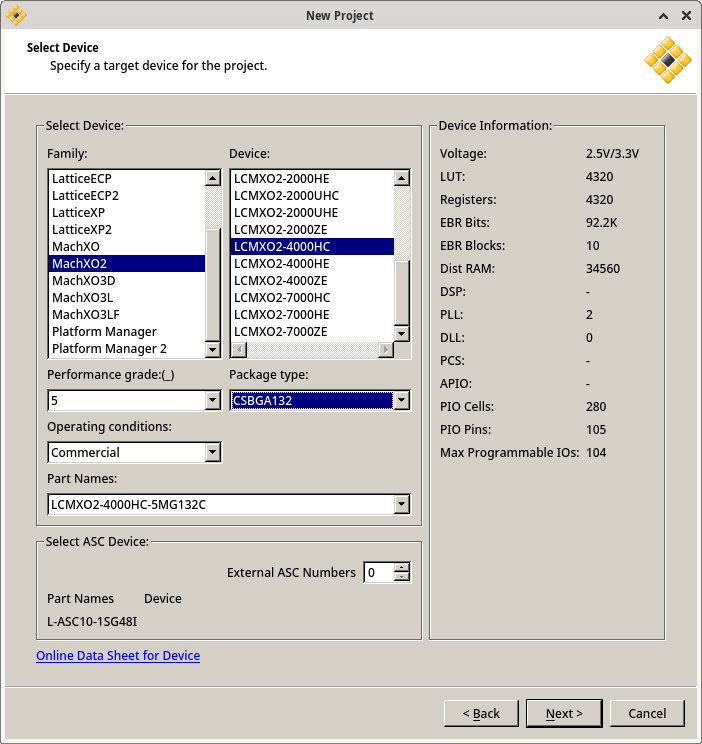Choose device LCMXO2-4000HE
702x744 pixels.
point(312,263)
